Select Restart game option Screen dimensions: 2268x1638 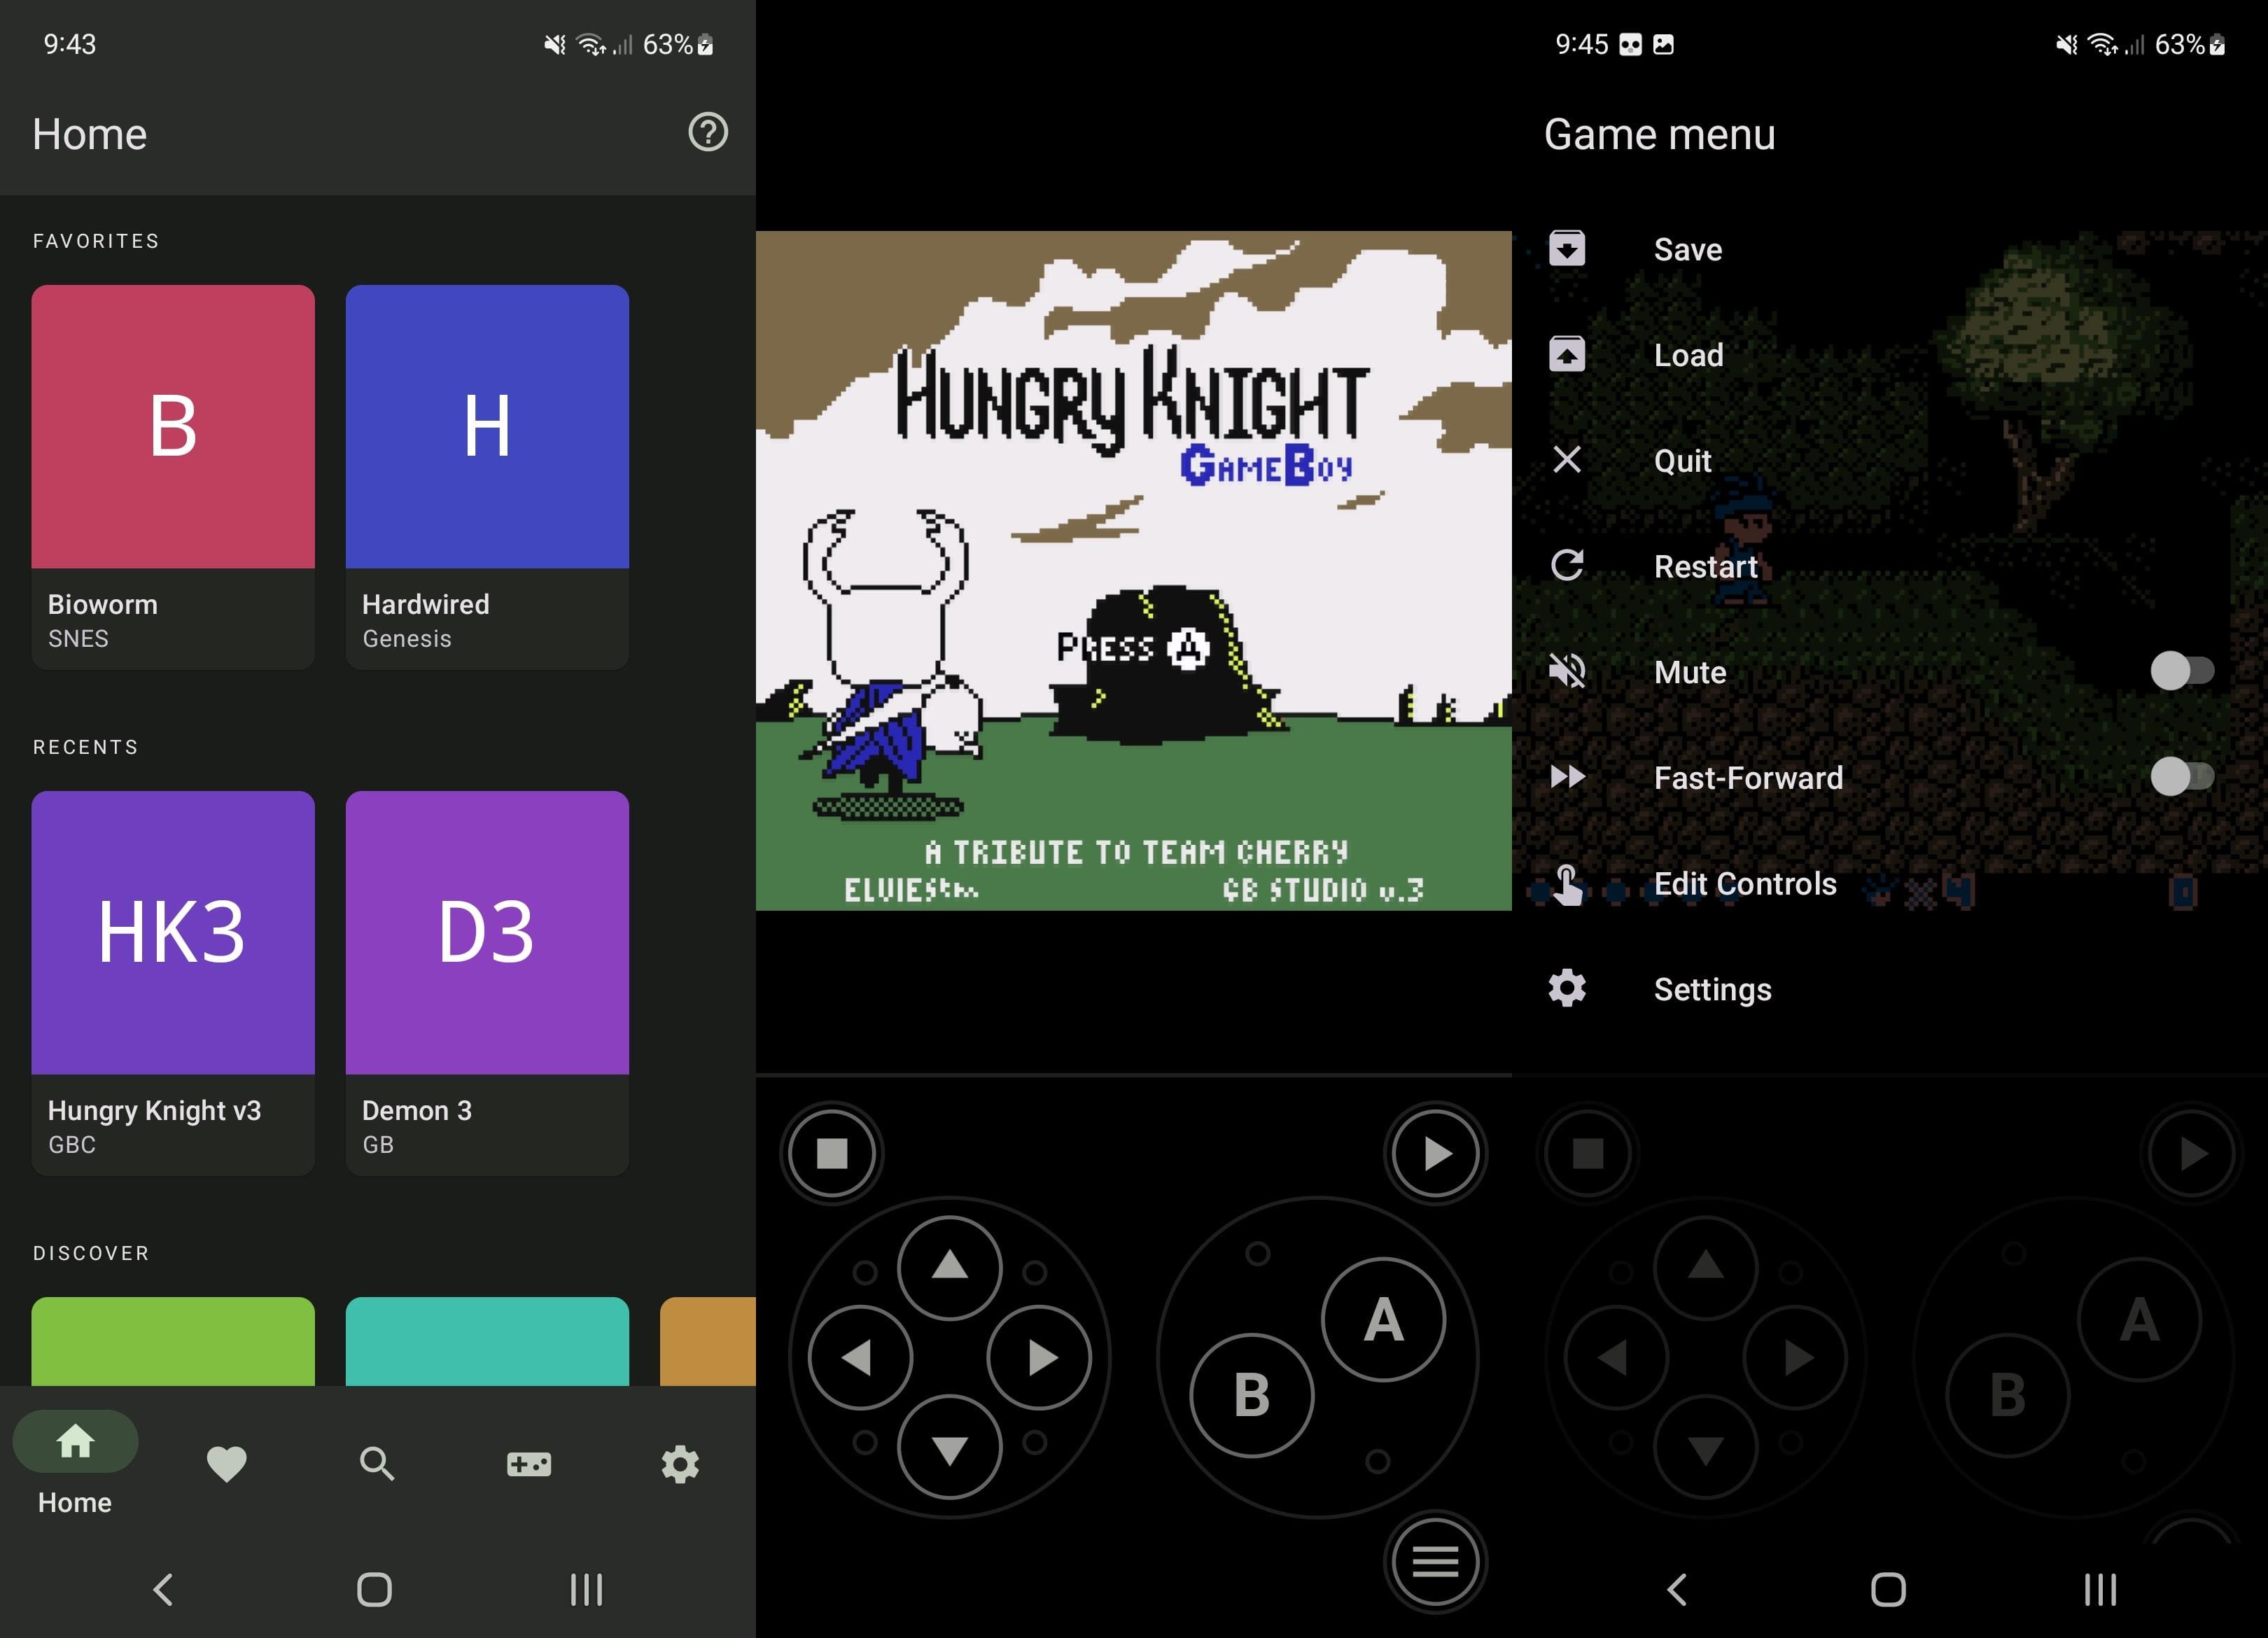(x=1704, y=566)
